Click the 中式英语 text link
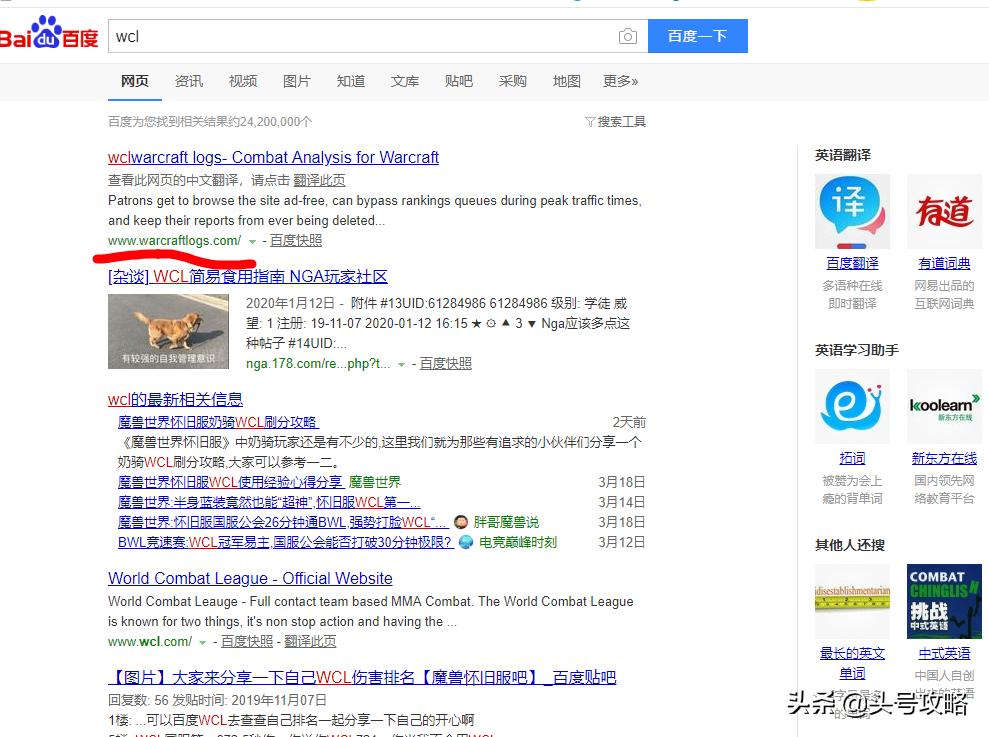 tap(944, 654)
